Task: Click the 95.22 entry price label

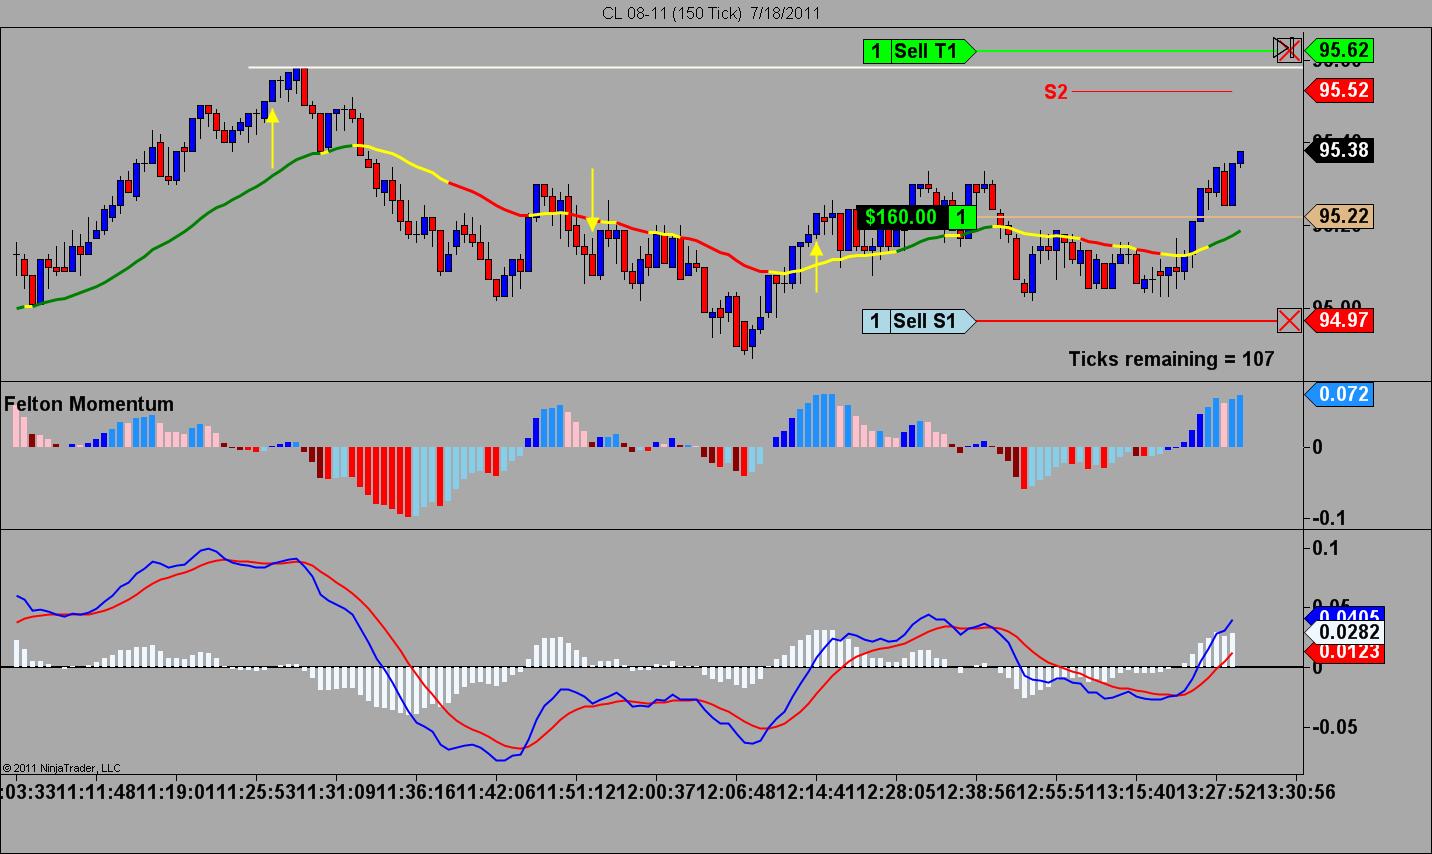Action: click(x=1339, y=217)
